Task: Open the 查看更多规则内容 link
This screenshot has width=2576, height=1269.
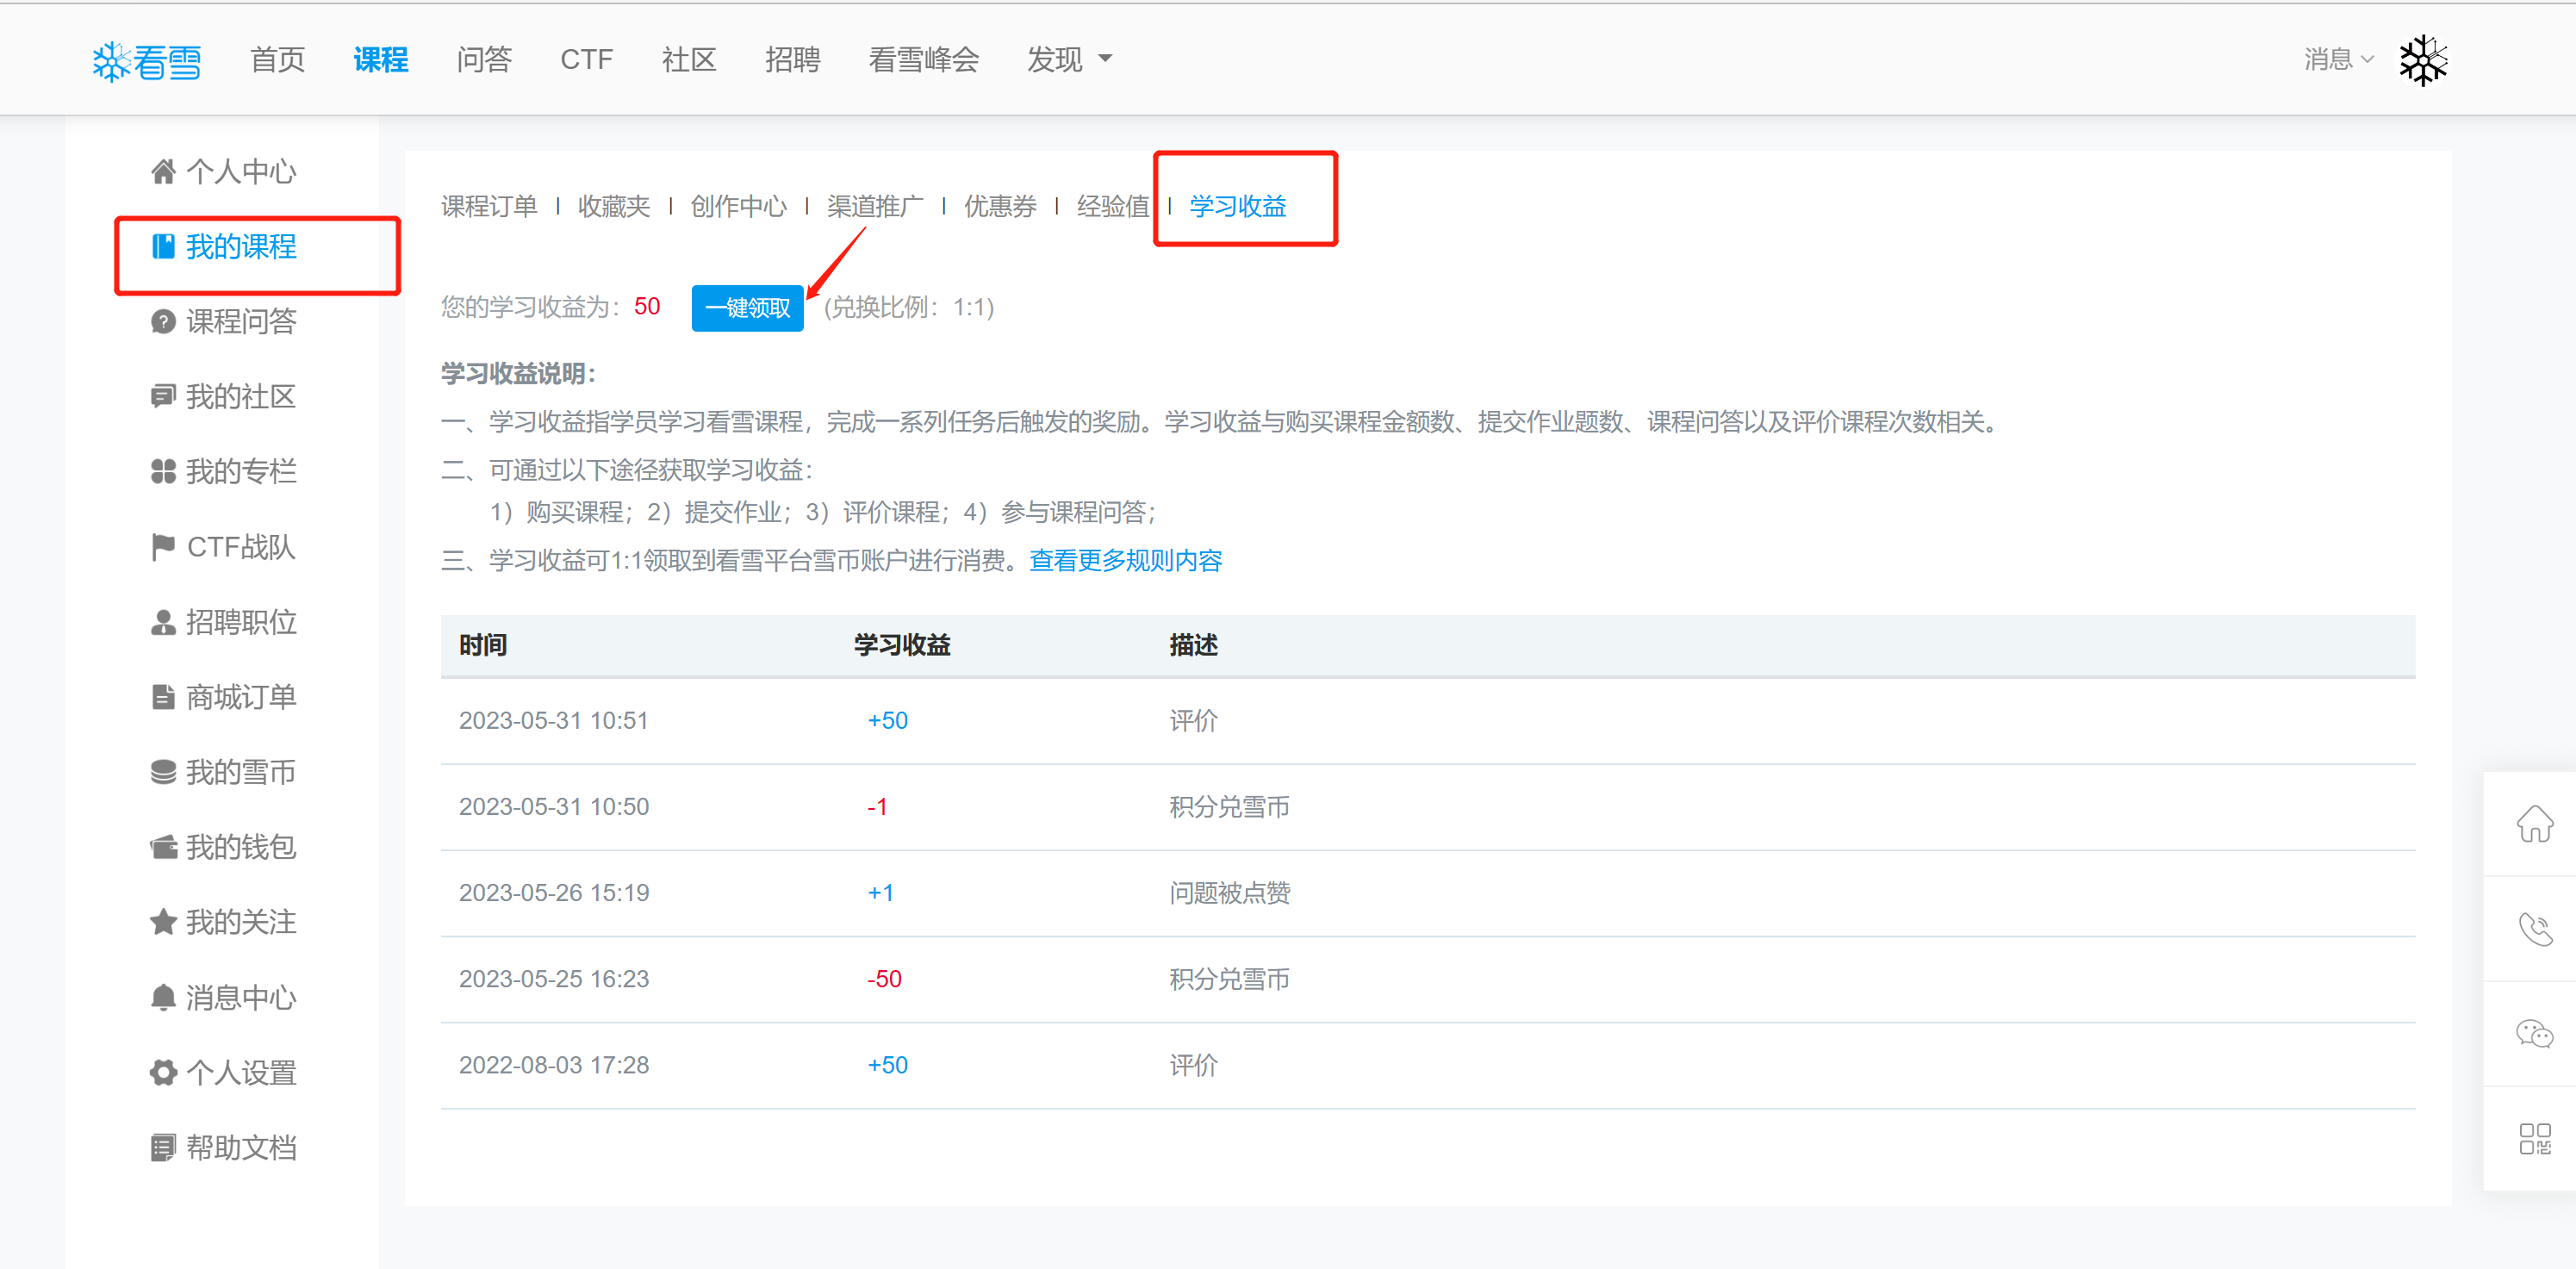Action: (x=1125, y=560)
